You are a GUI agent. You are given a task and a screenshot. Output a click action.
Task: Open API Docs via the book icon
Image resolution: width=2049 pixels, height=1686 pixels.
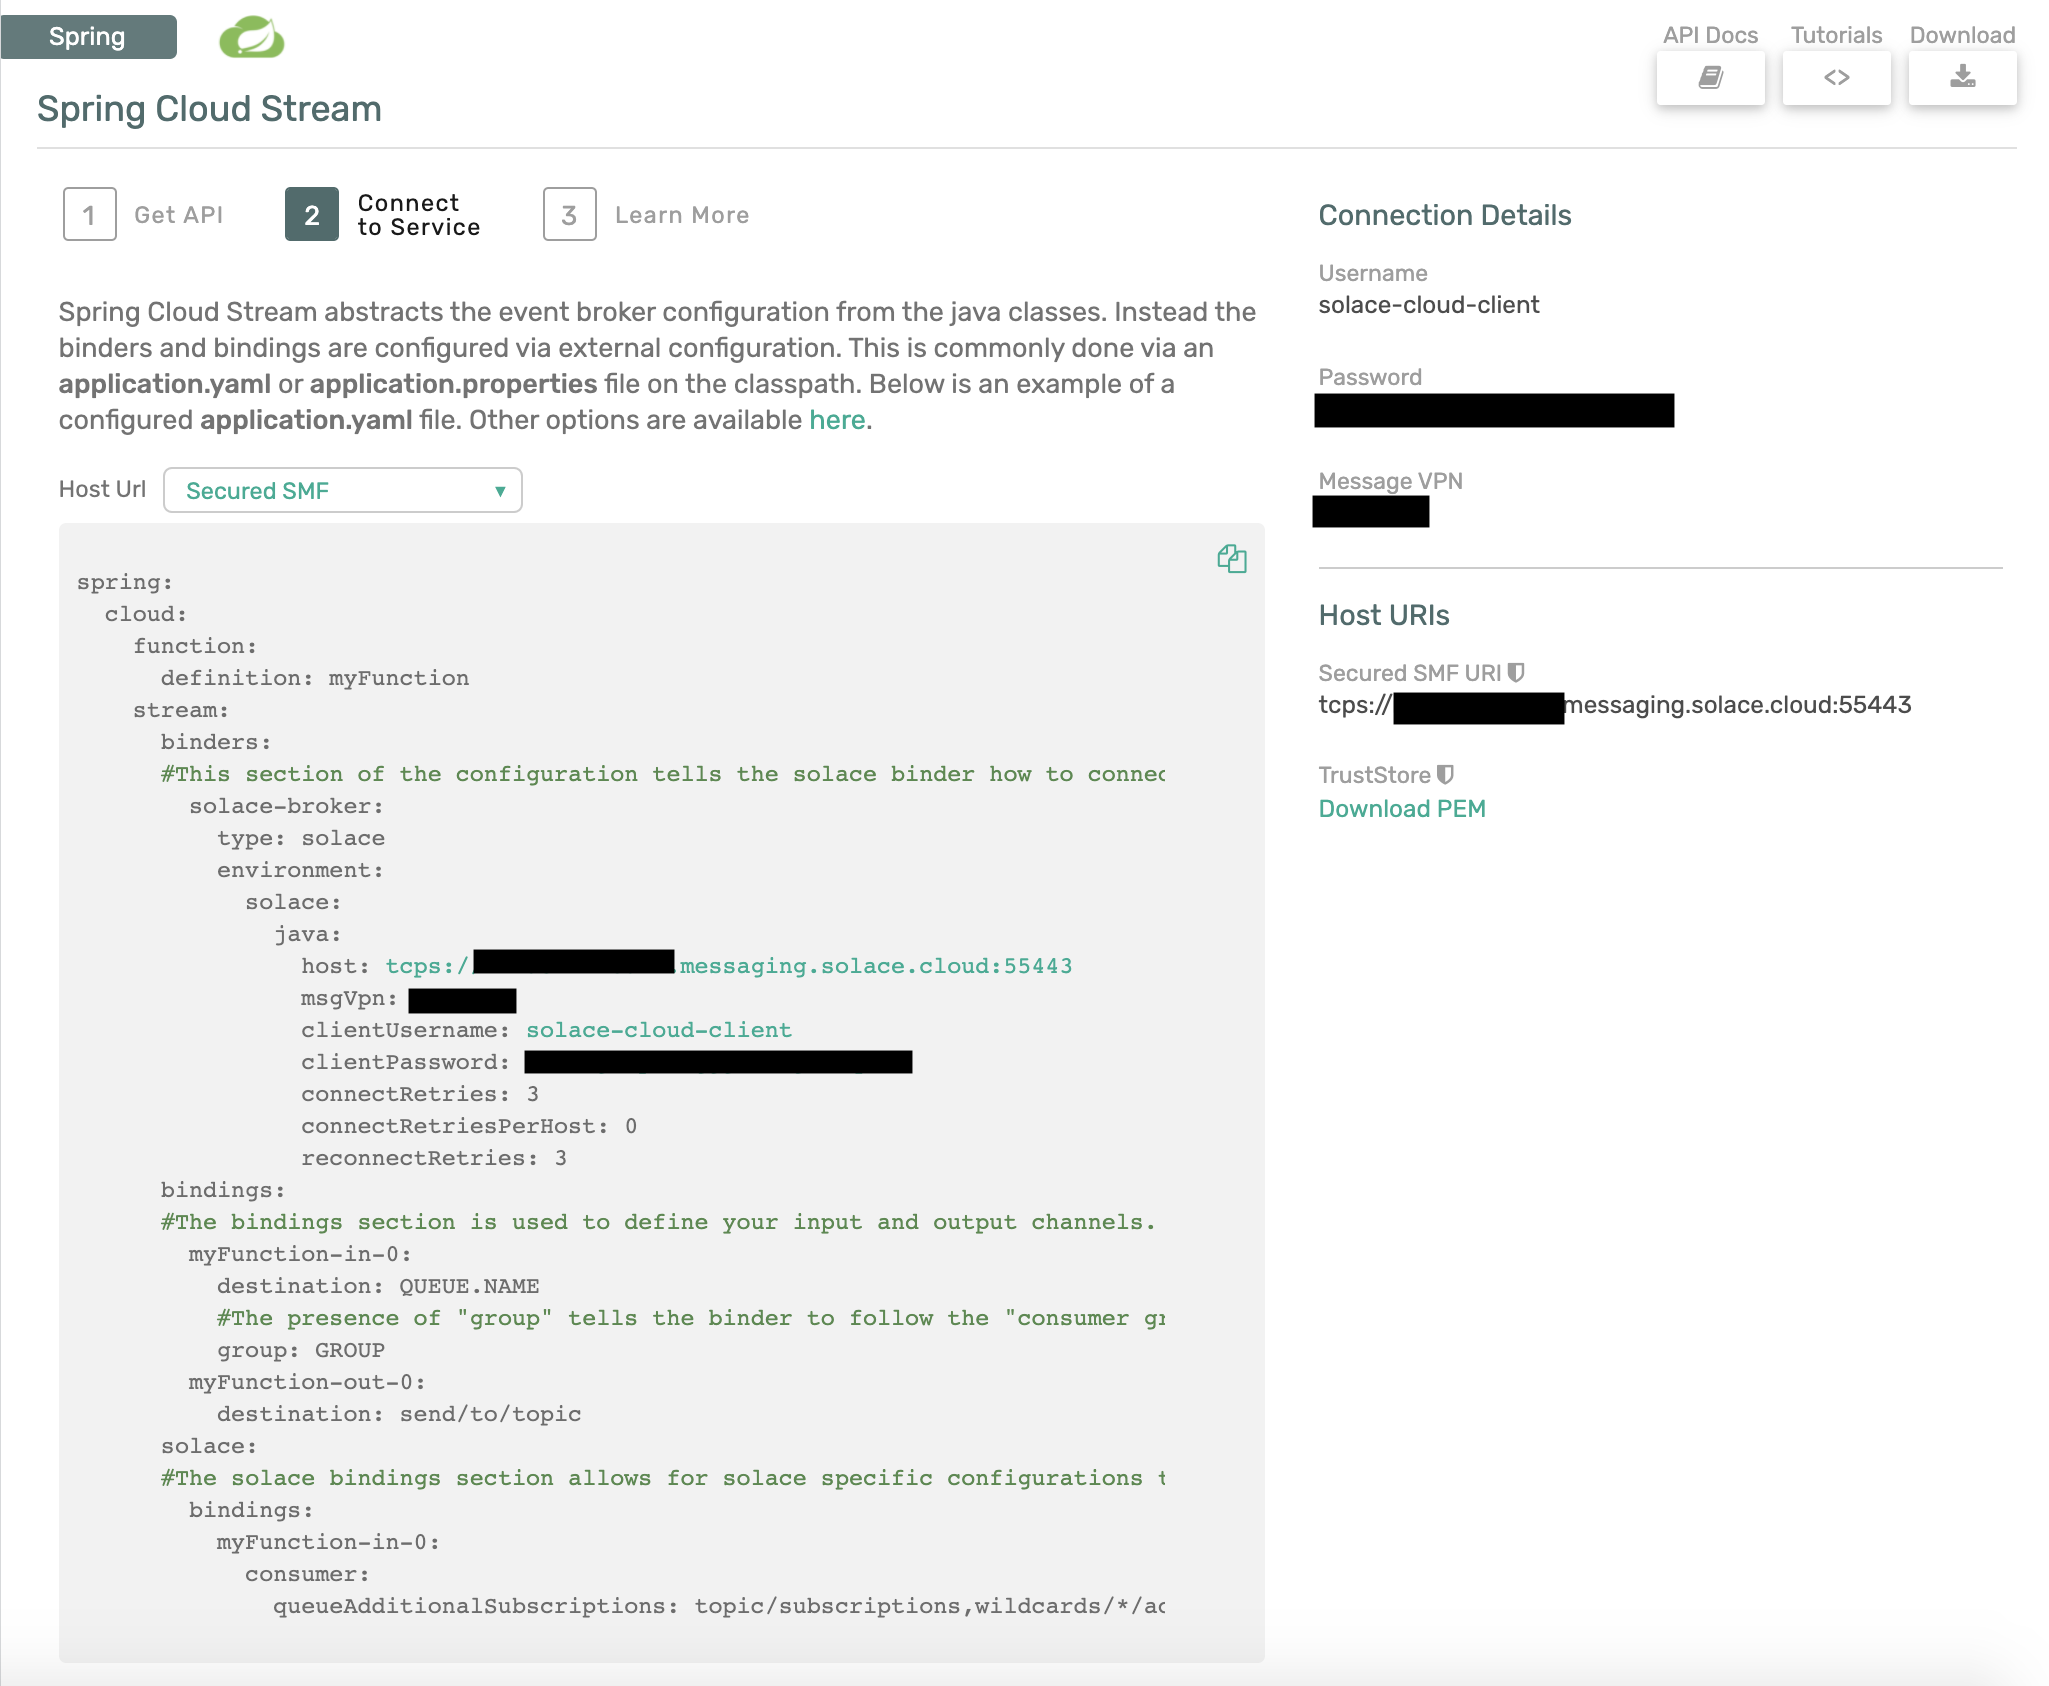(1709, 76)
